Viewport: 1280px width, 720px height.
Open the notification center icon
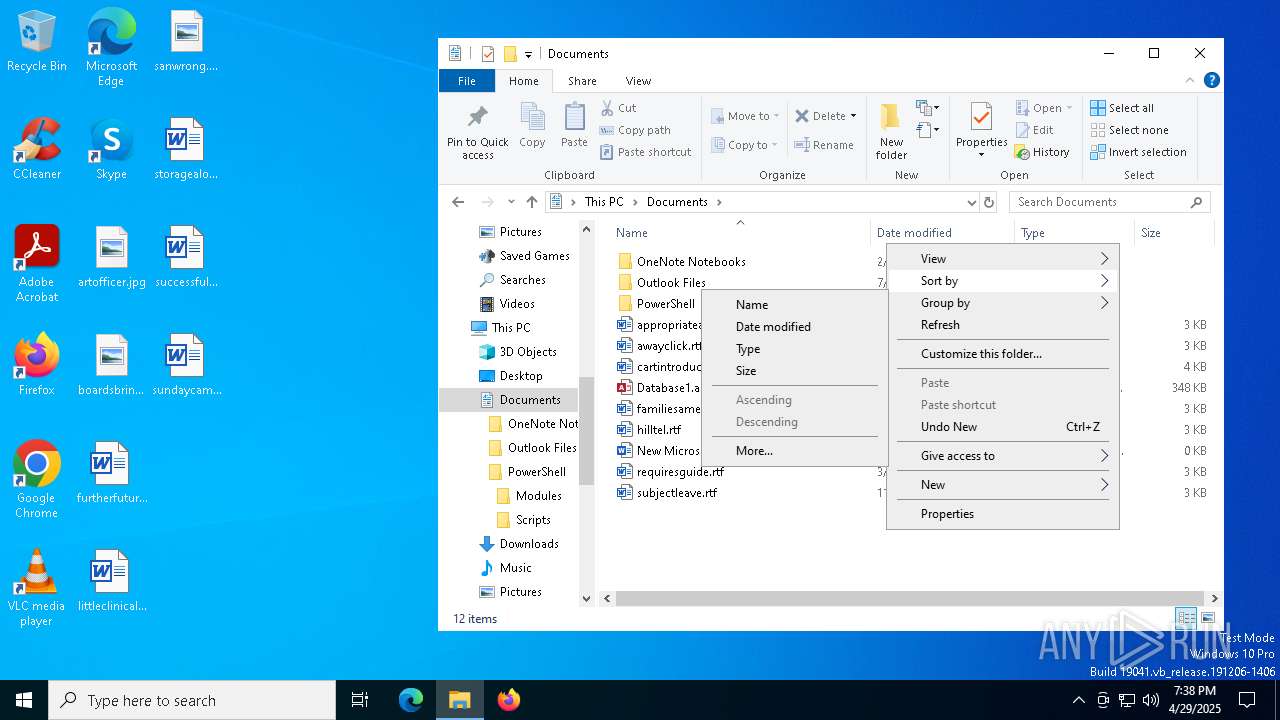(x=1247, y=700)
